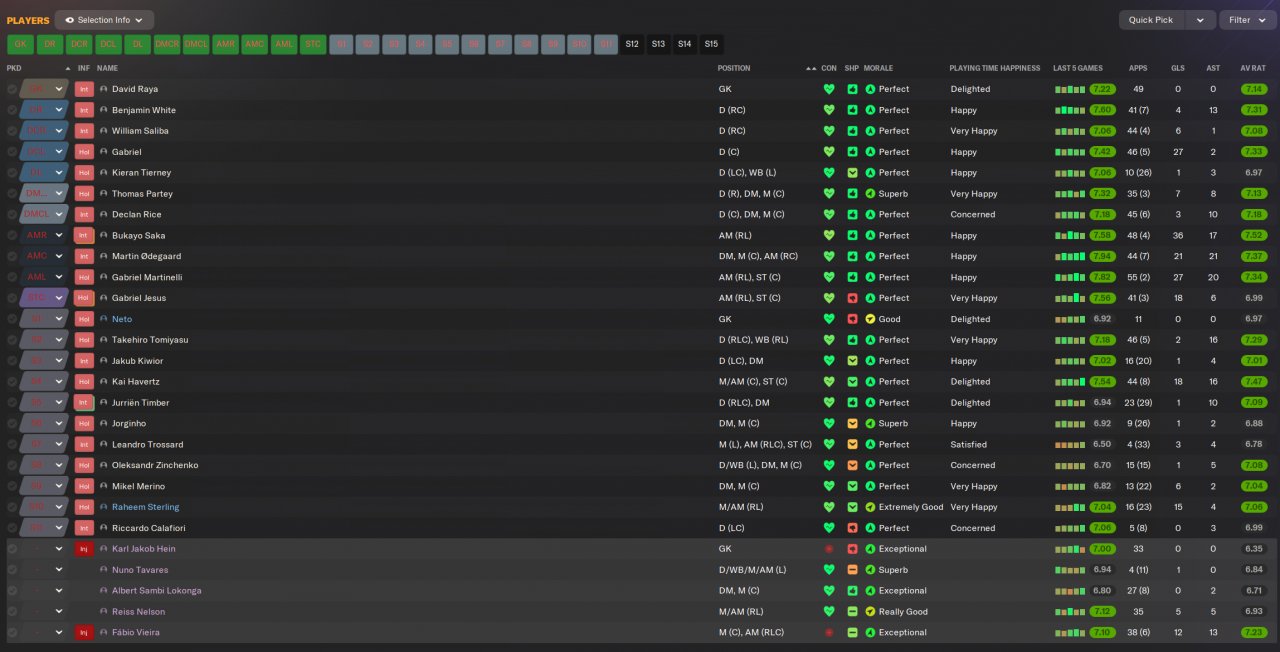Click Nuno Tavares's orange sharpness icon

pos(852,570)
